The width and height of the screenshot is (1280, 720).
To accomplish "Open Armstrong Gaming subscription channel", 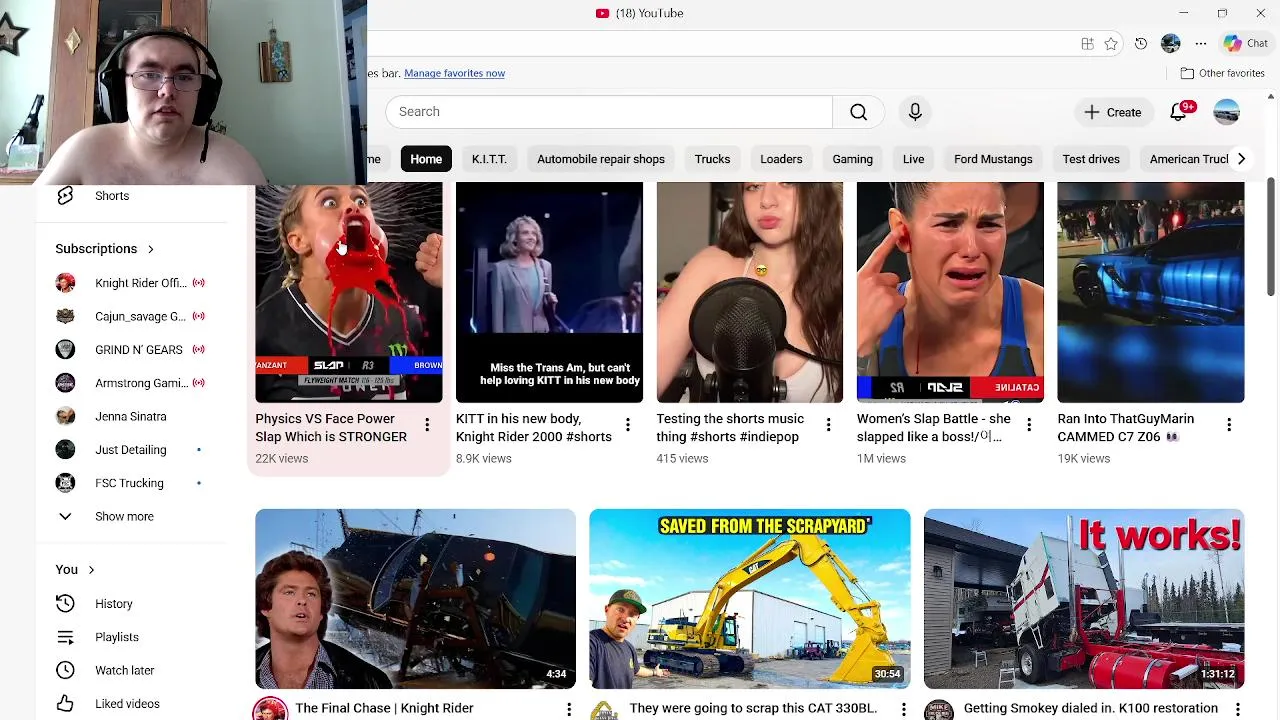I will pos(140,383).
